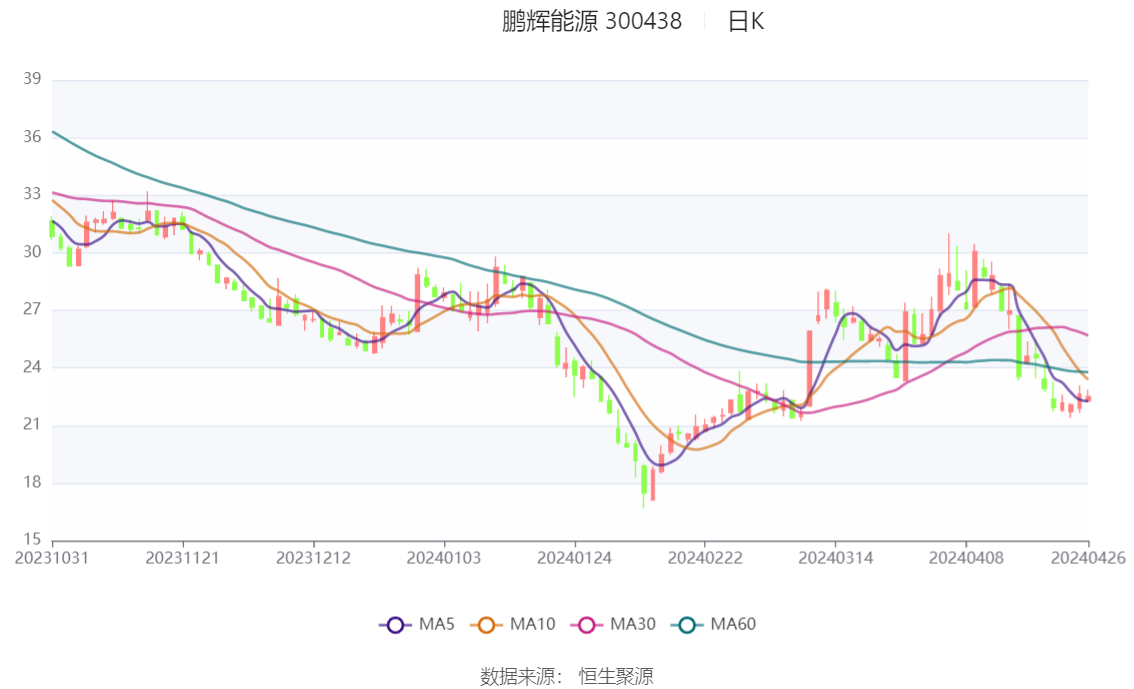Screen dimensions: 1134x689
Task: Click the 恒生聚源 data source text
Action: coord(616,677)
